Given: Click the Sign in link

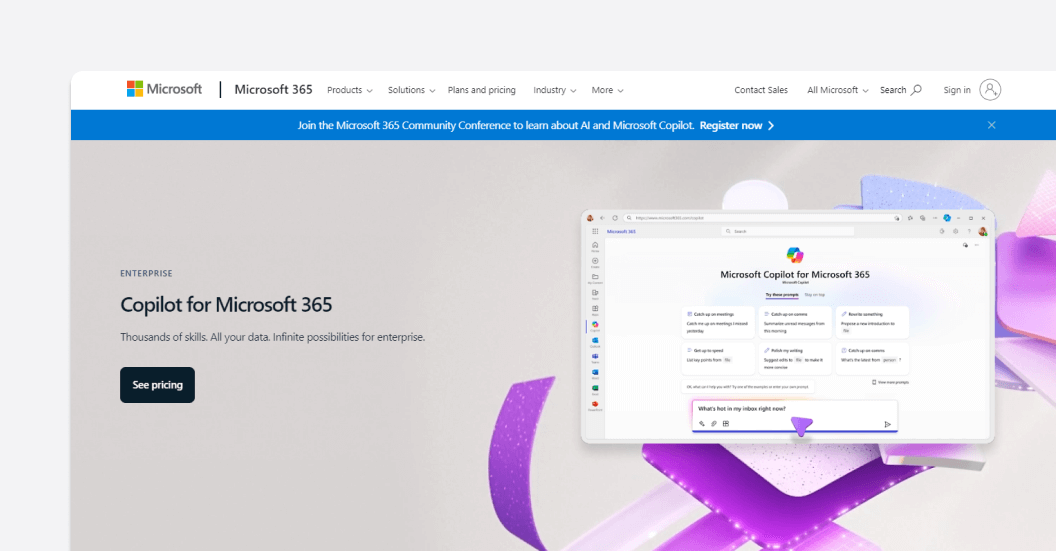Looking at the screenshot, I should (x=957, y=90).
